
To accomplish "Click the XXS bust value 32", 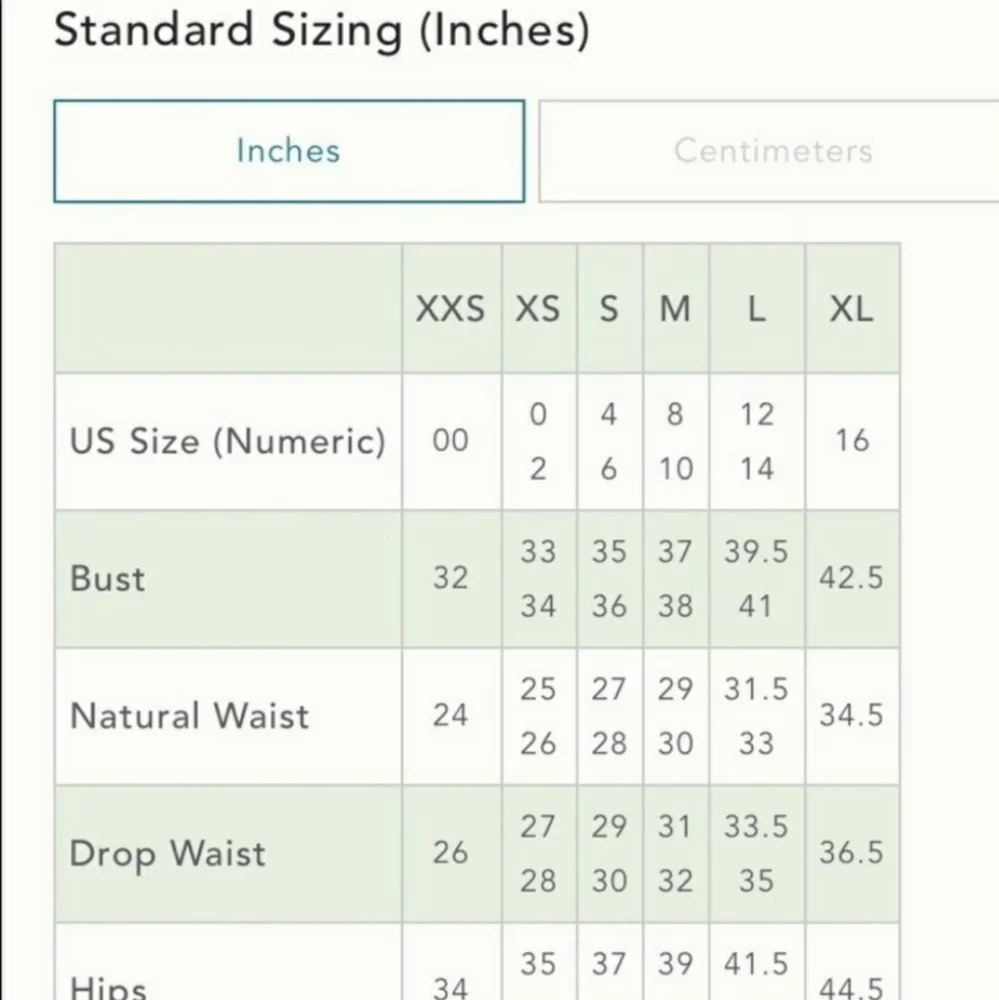I will point(450,579).
